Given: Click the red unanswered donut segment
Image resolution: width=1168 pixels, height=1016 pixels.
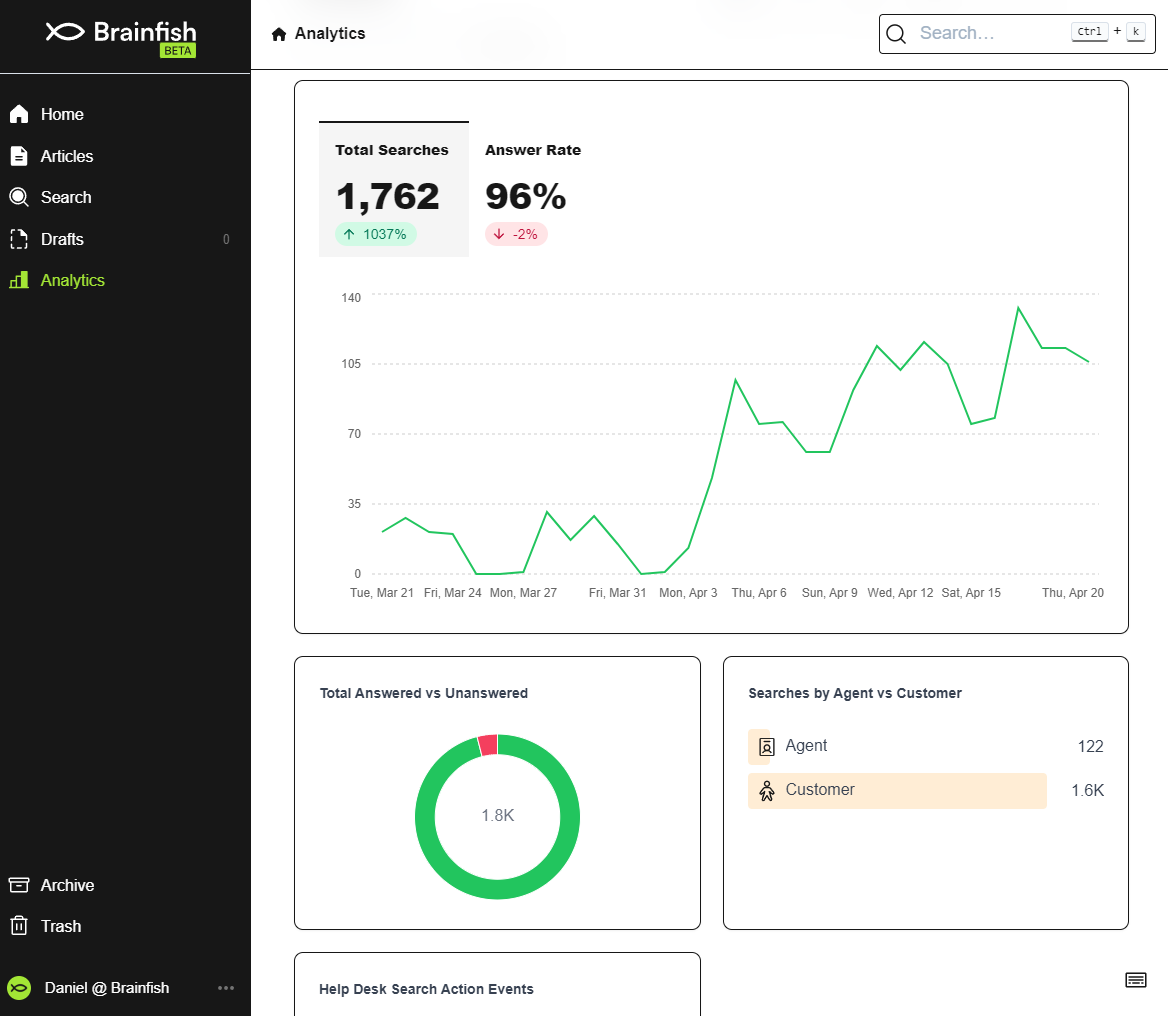Looking at the screenshot, I should (488, 745).
